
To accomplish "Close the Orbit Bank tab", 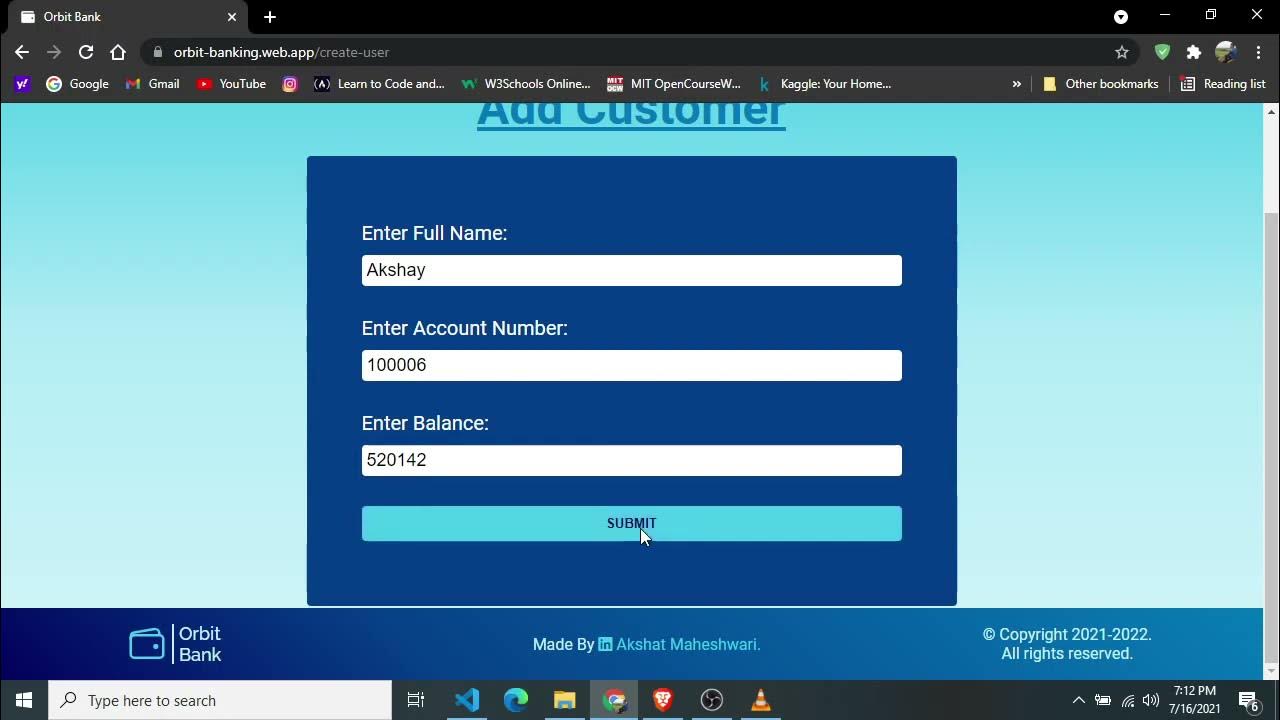I will coord(232,17).
